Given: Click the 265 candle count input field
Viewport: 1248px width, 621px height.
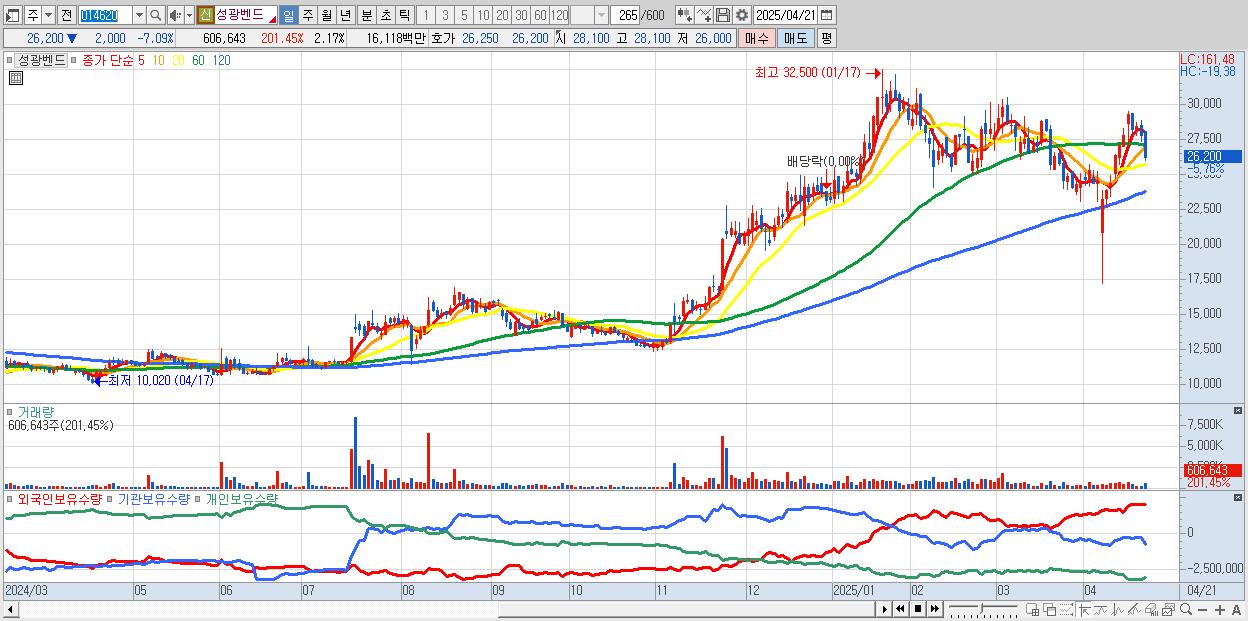Looking at the screenshot, I should click(625, 15).
